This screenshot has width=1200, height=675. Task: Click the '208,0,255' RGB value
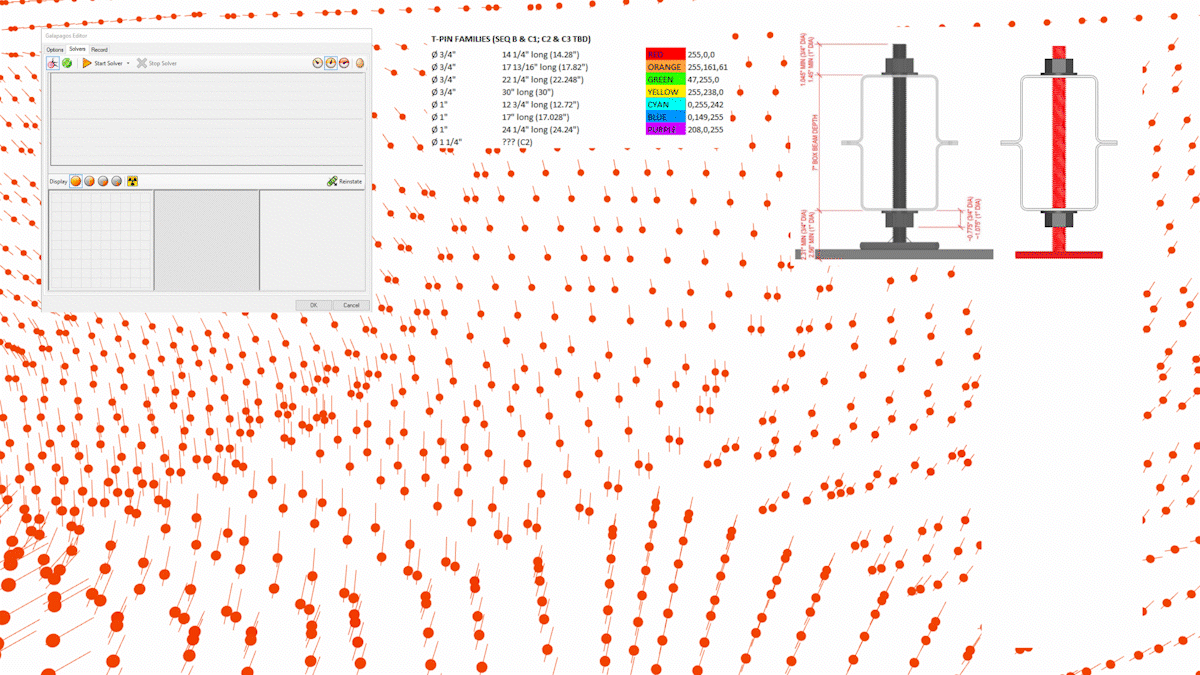point(706,129)
